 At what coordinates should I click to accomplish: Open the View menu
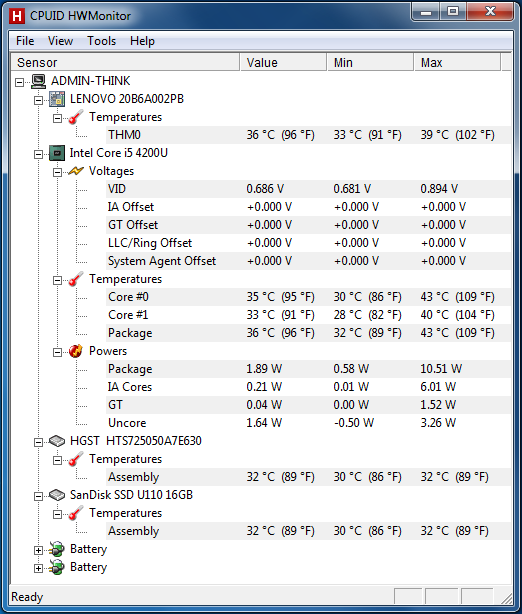click(x=60, y=41)
